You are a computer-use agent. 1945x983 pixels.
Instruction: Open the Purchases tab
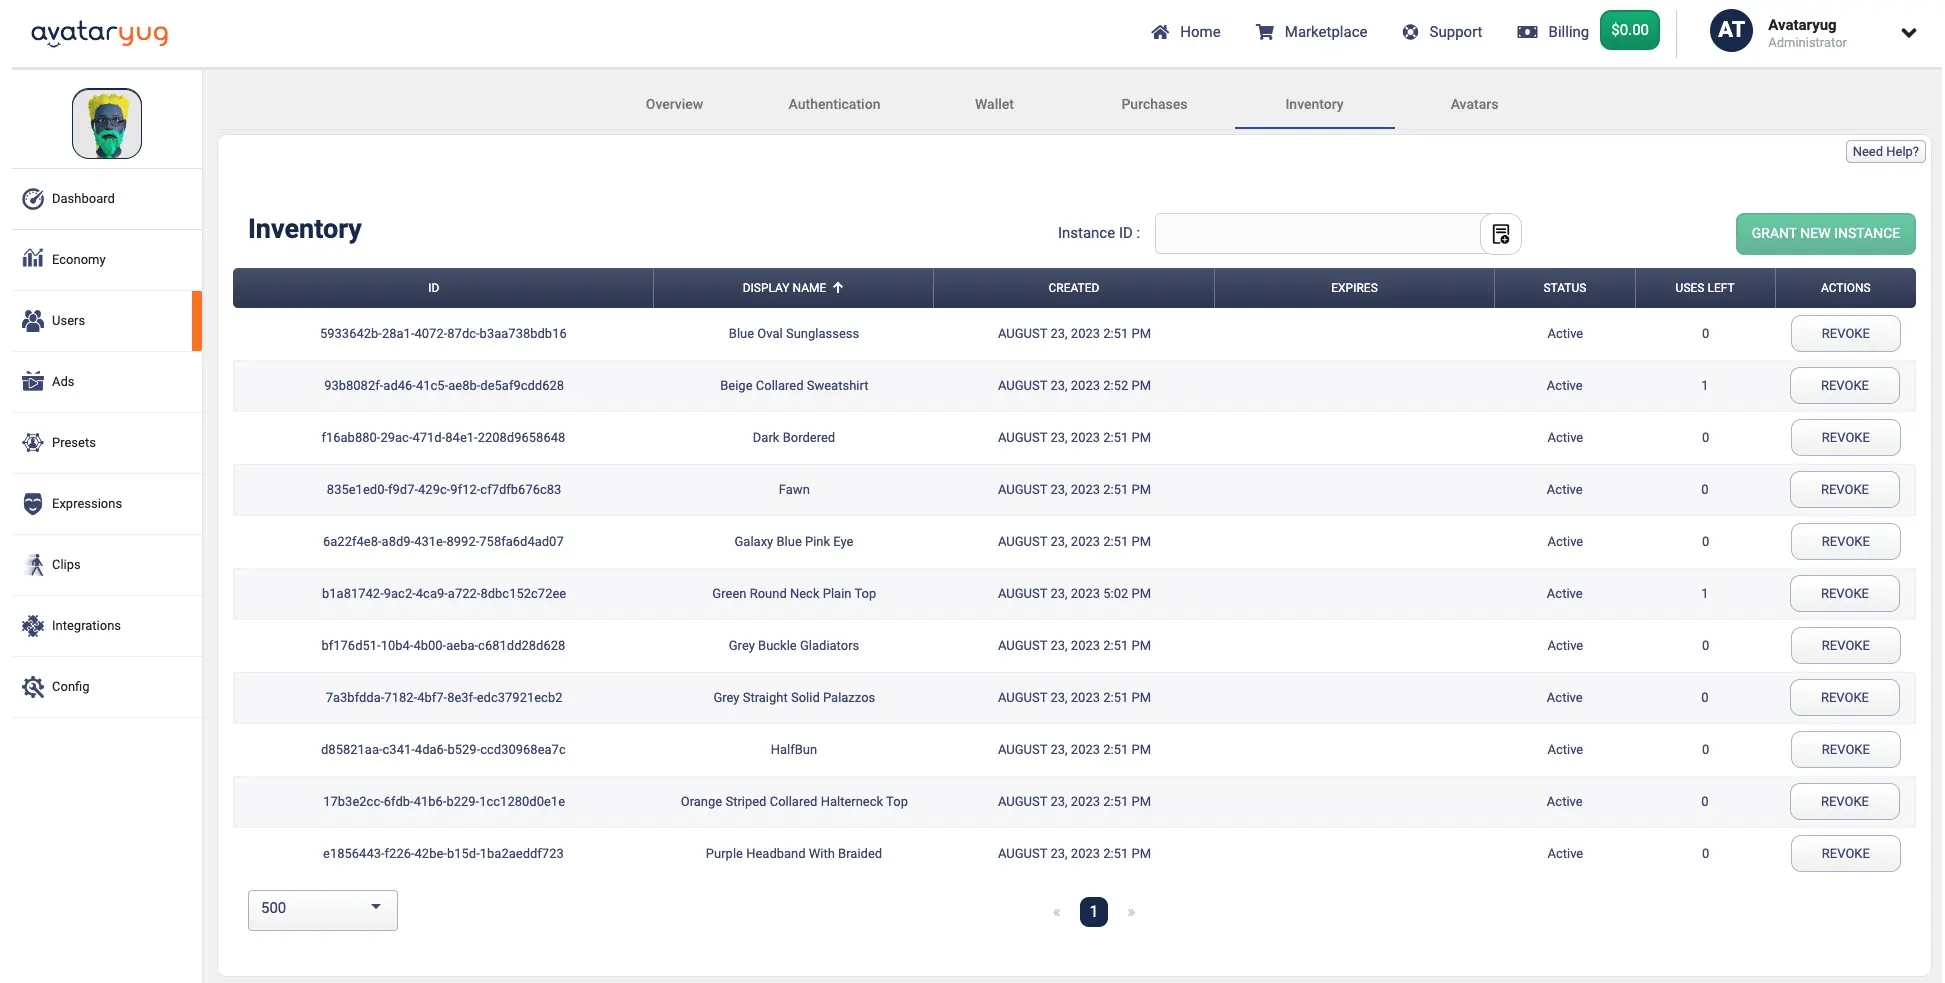click(1154, 104)
